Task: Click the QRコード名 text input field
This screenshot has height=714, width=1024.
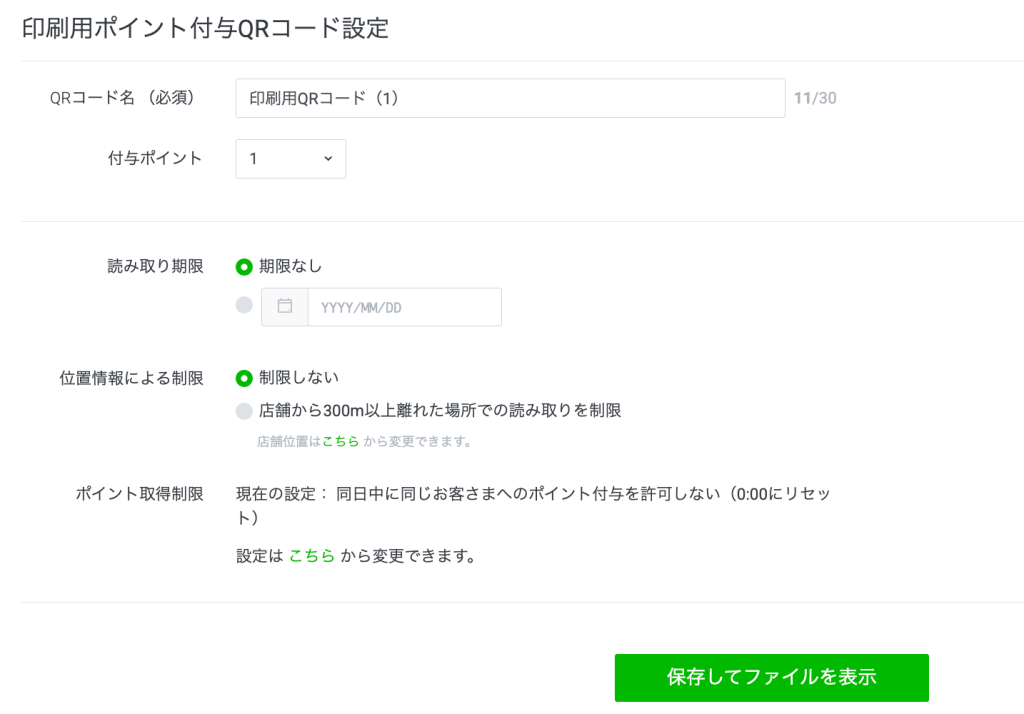Action: tap(510, 97)
